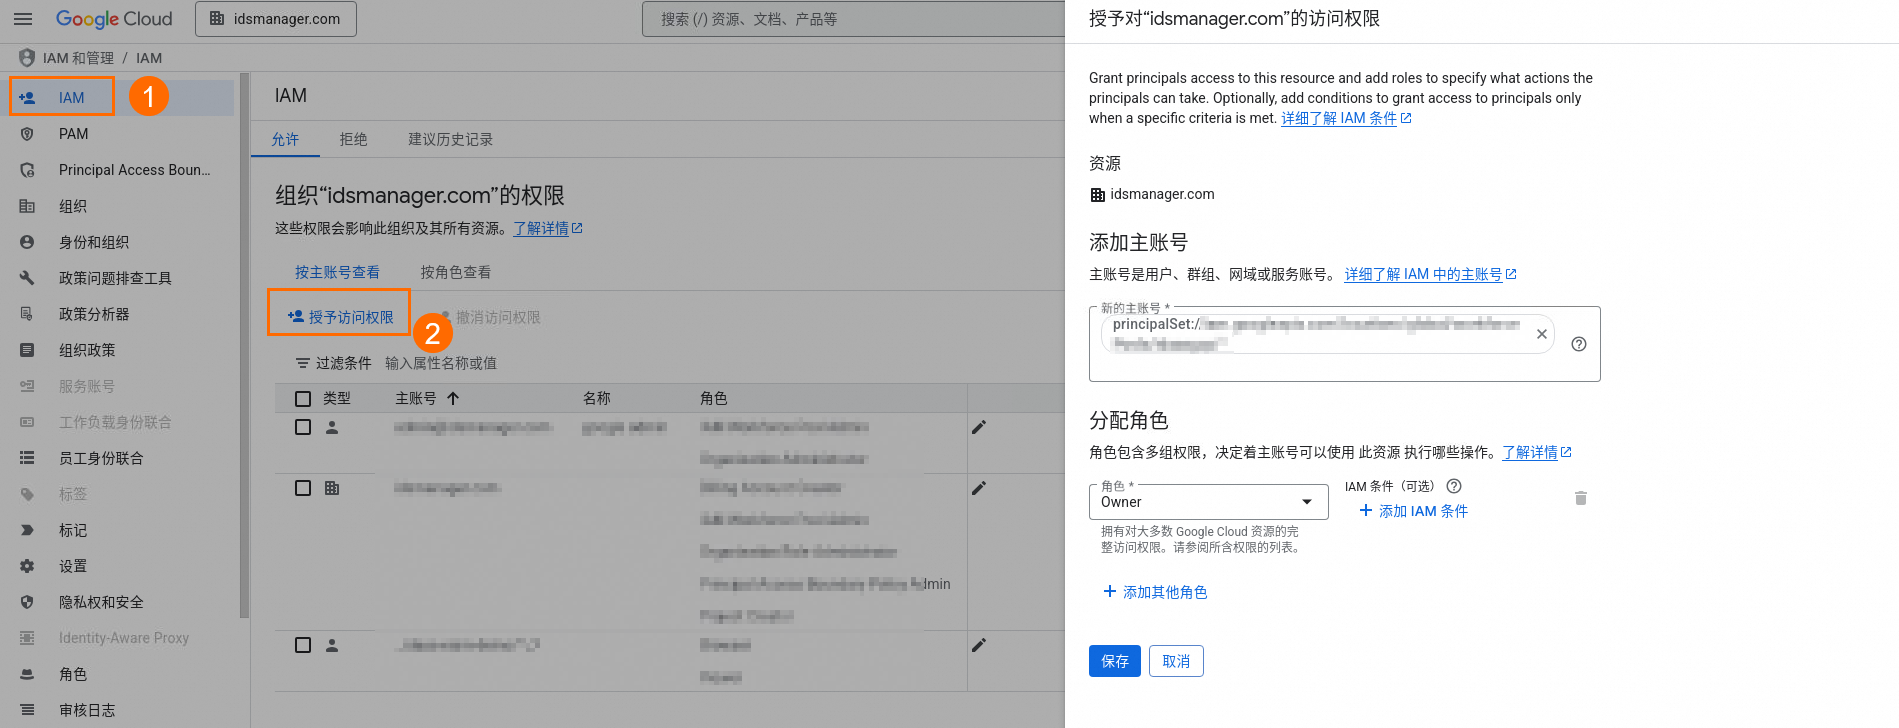
Task: Click the filter list icon
Action: point(302,363)
